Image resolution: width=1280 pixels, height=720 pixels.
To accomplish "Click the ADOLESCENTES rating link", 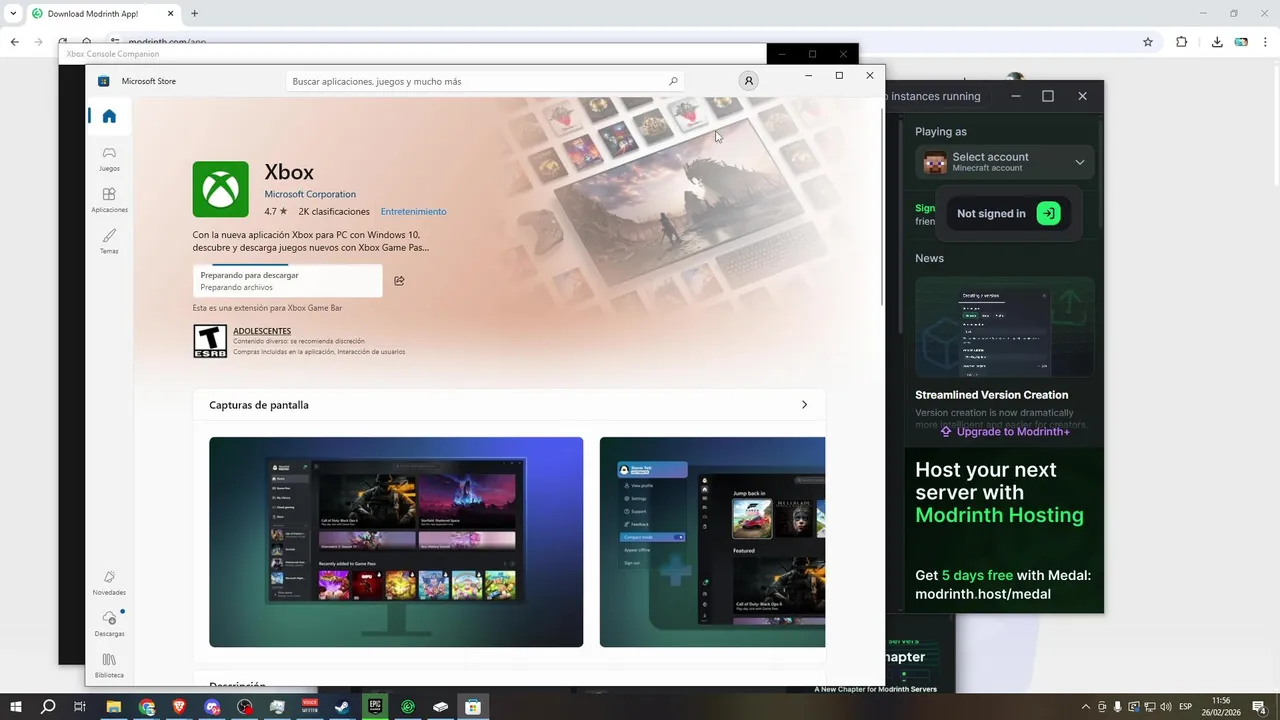I will (262, 331).
